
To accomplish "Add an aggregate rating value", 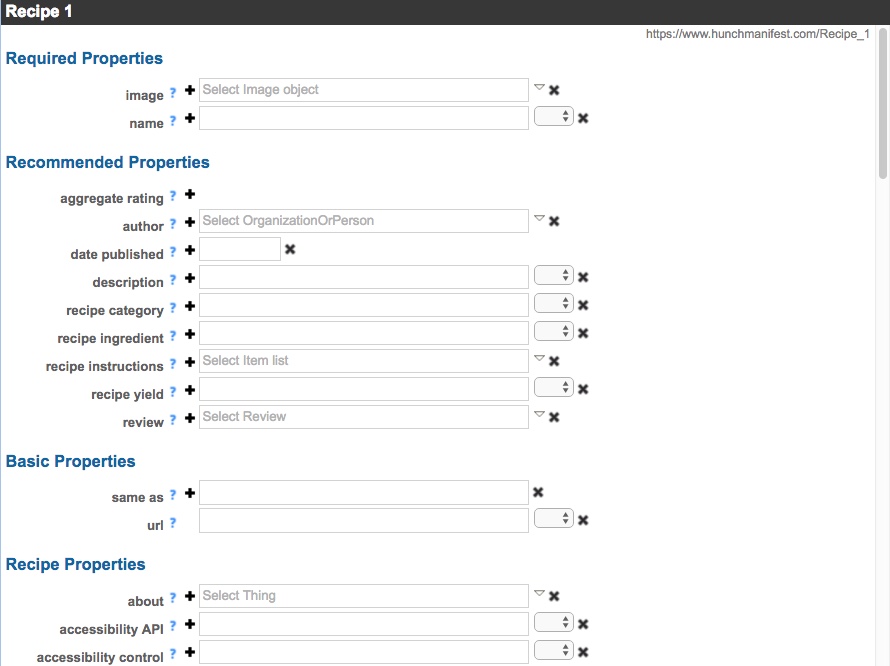I will click(x=190, y=194).
